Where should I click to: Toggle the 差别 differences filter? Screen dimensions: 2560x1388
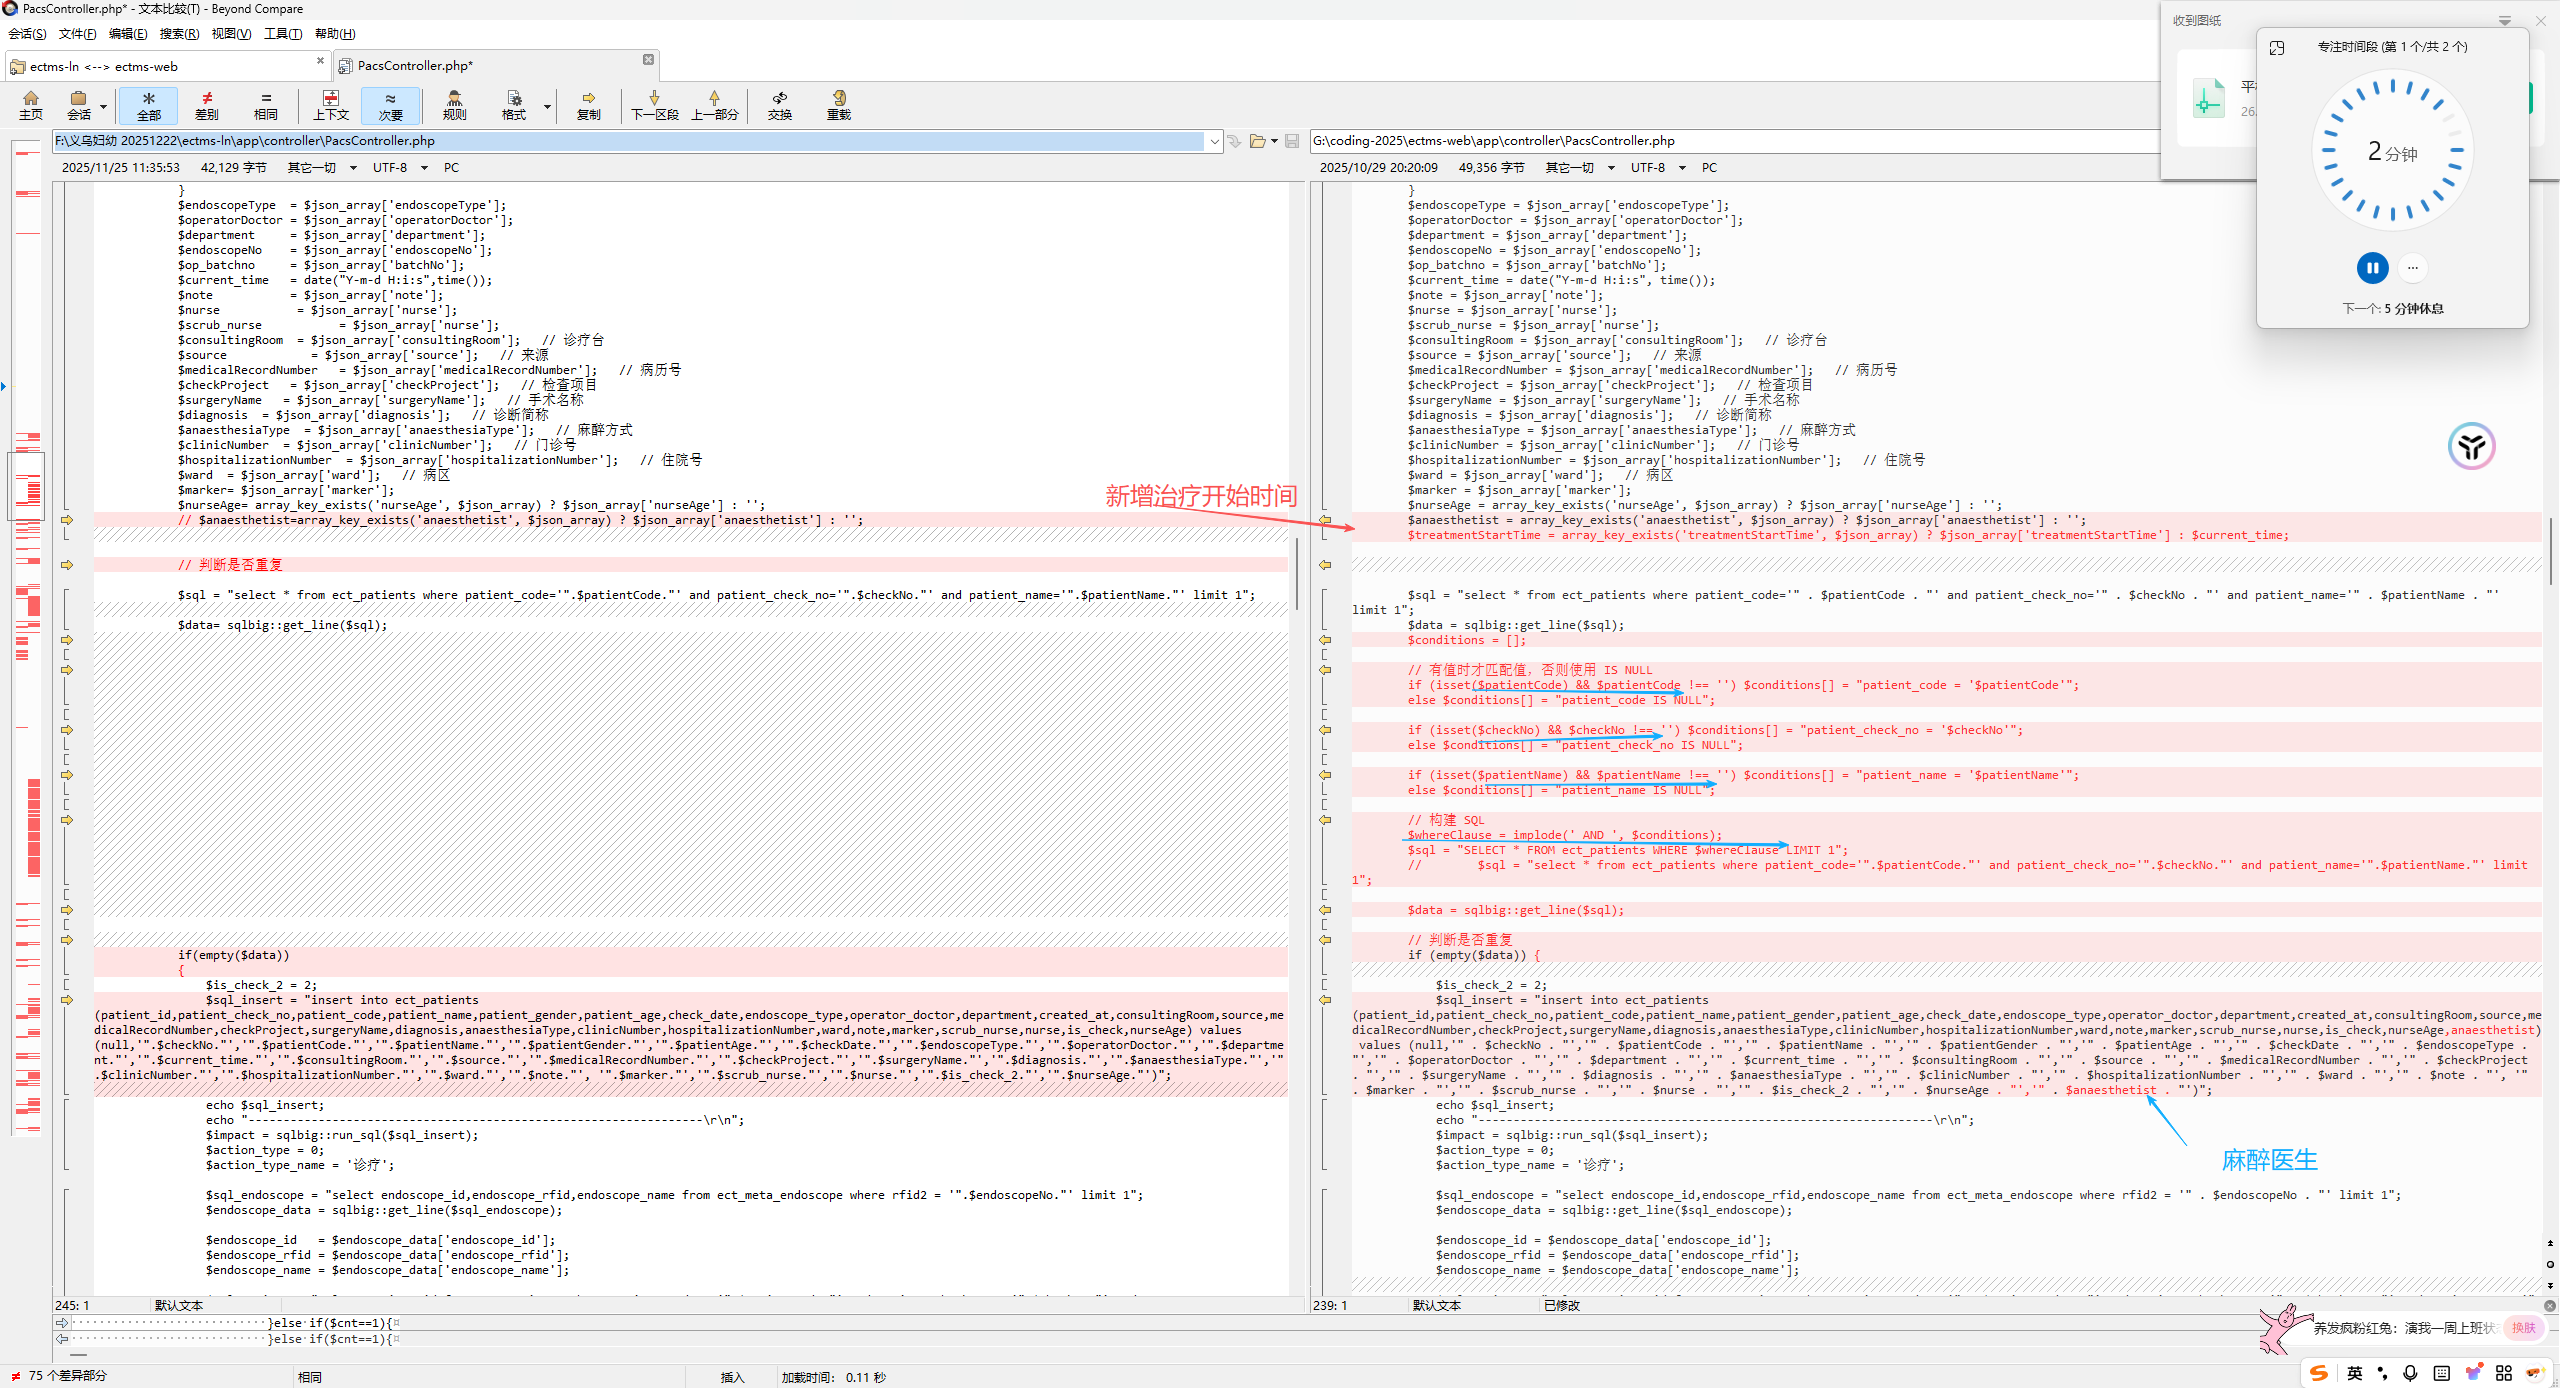[207, 105]
